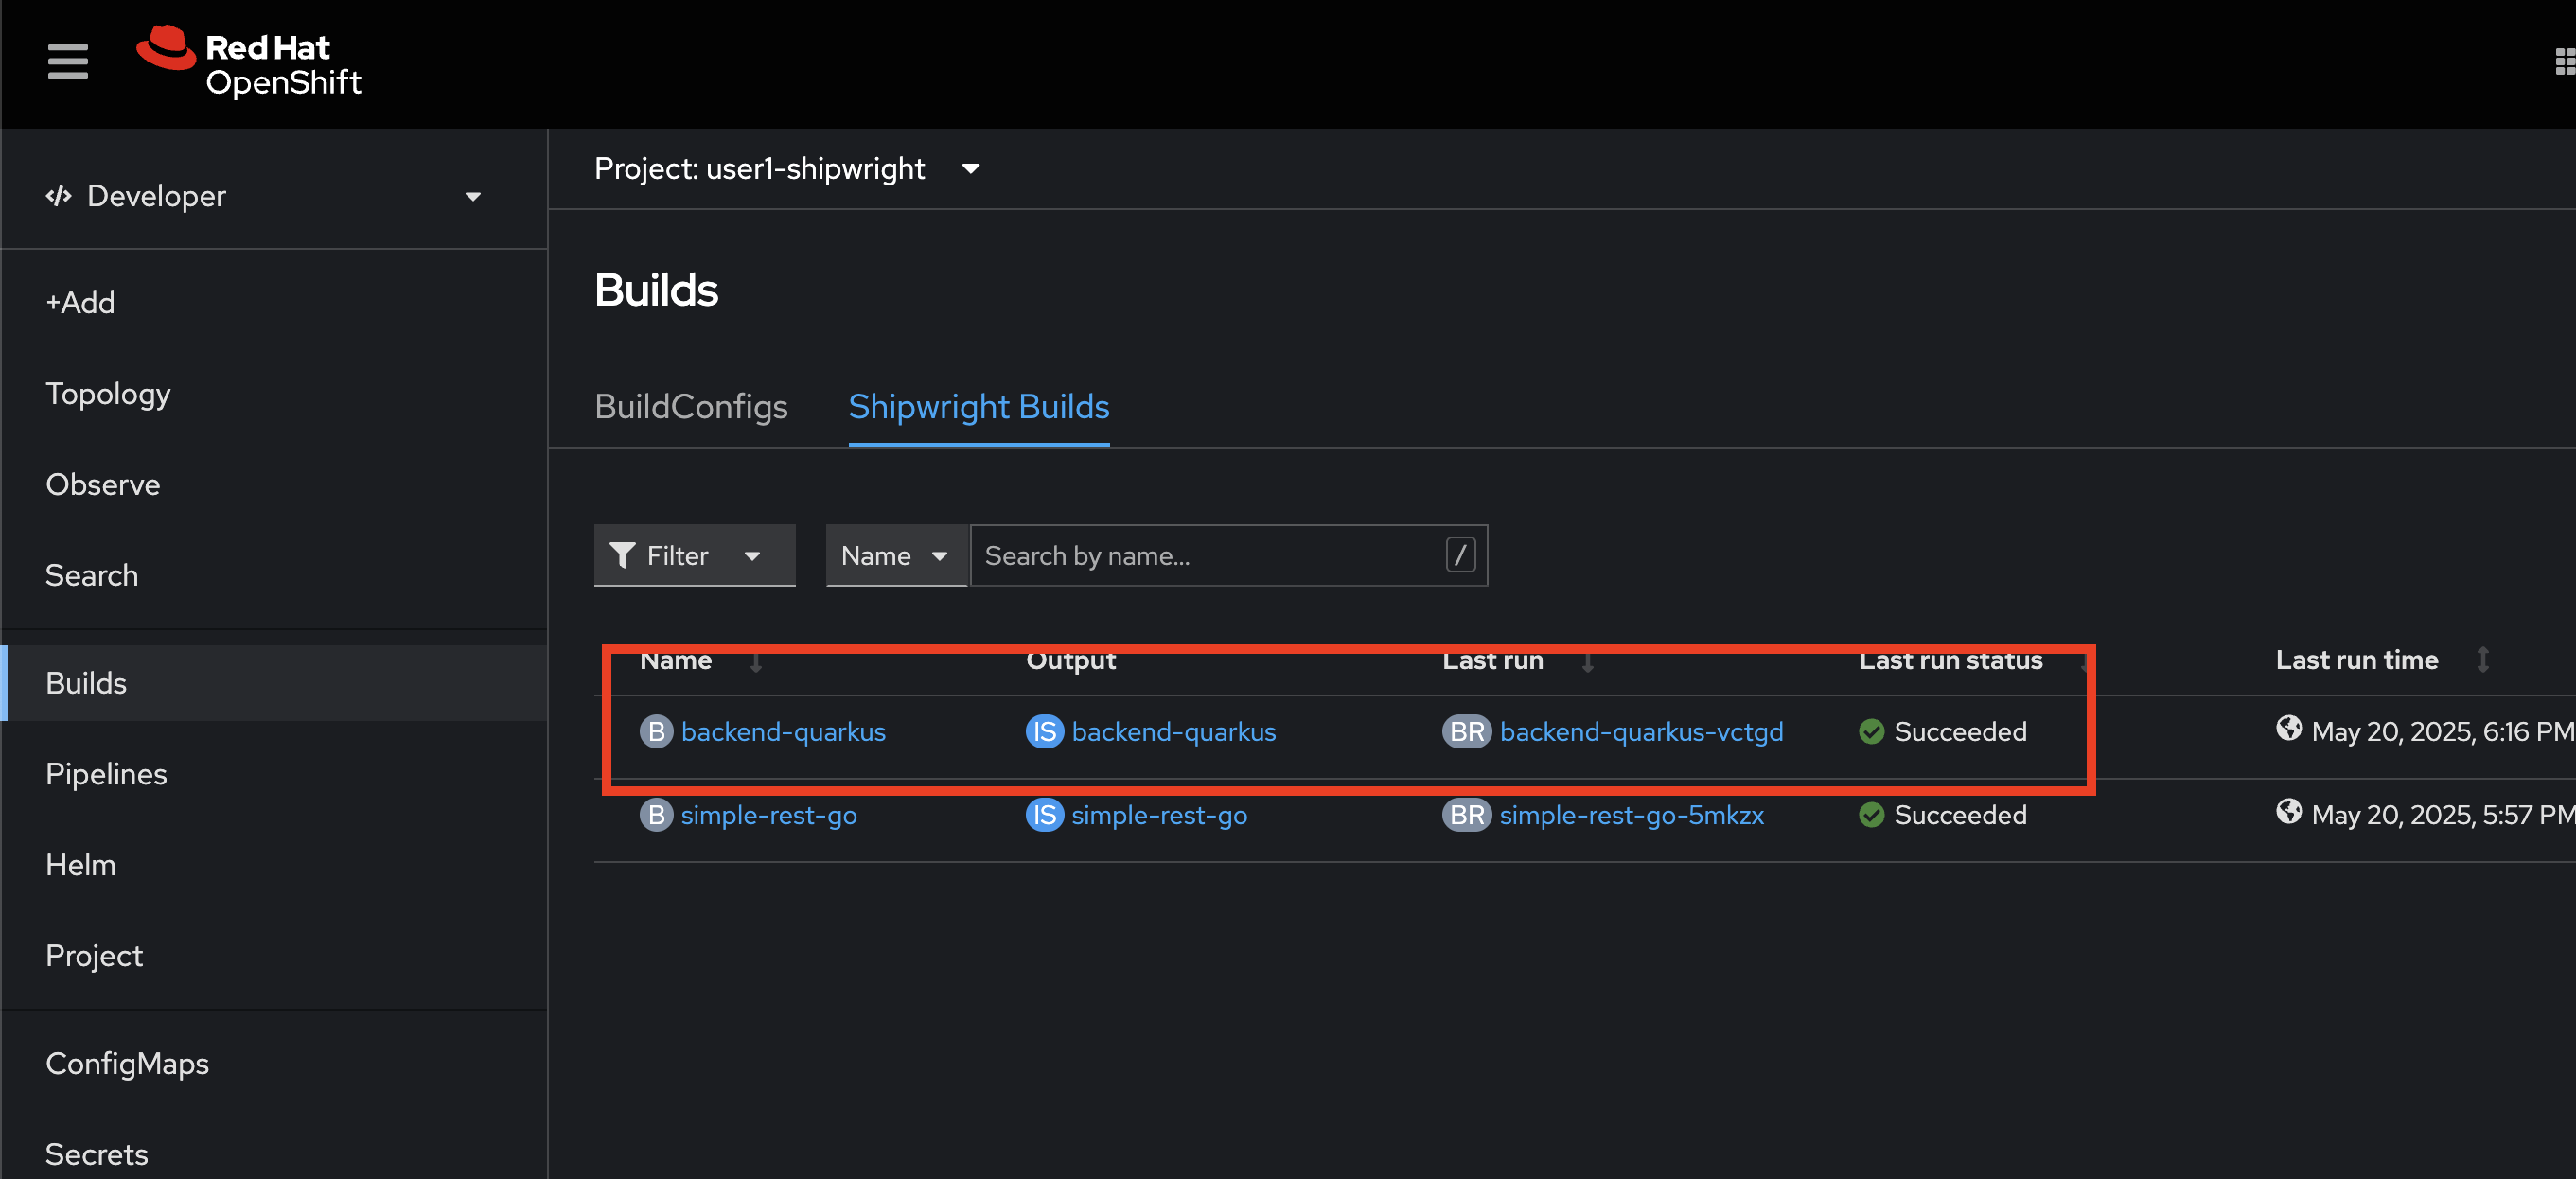This screenshot has width=2576, height=1179.
Task: Click the IS badge beside backend-quarkus output
Action: coord(1044,732)
